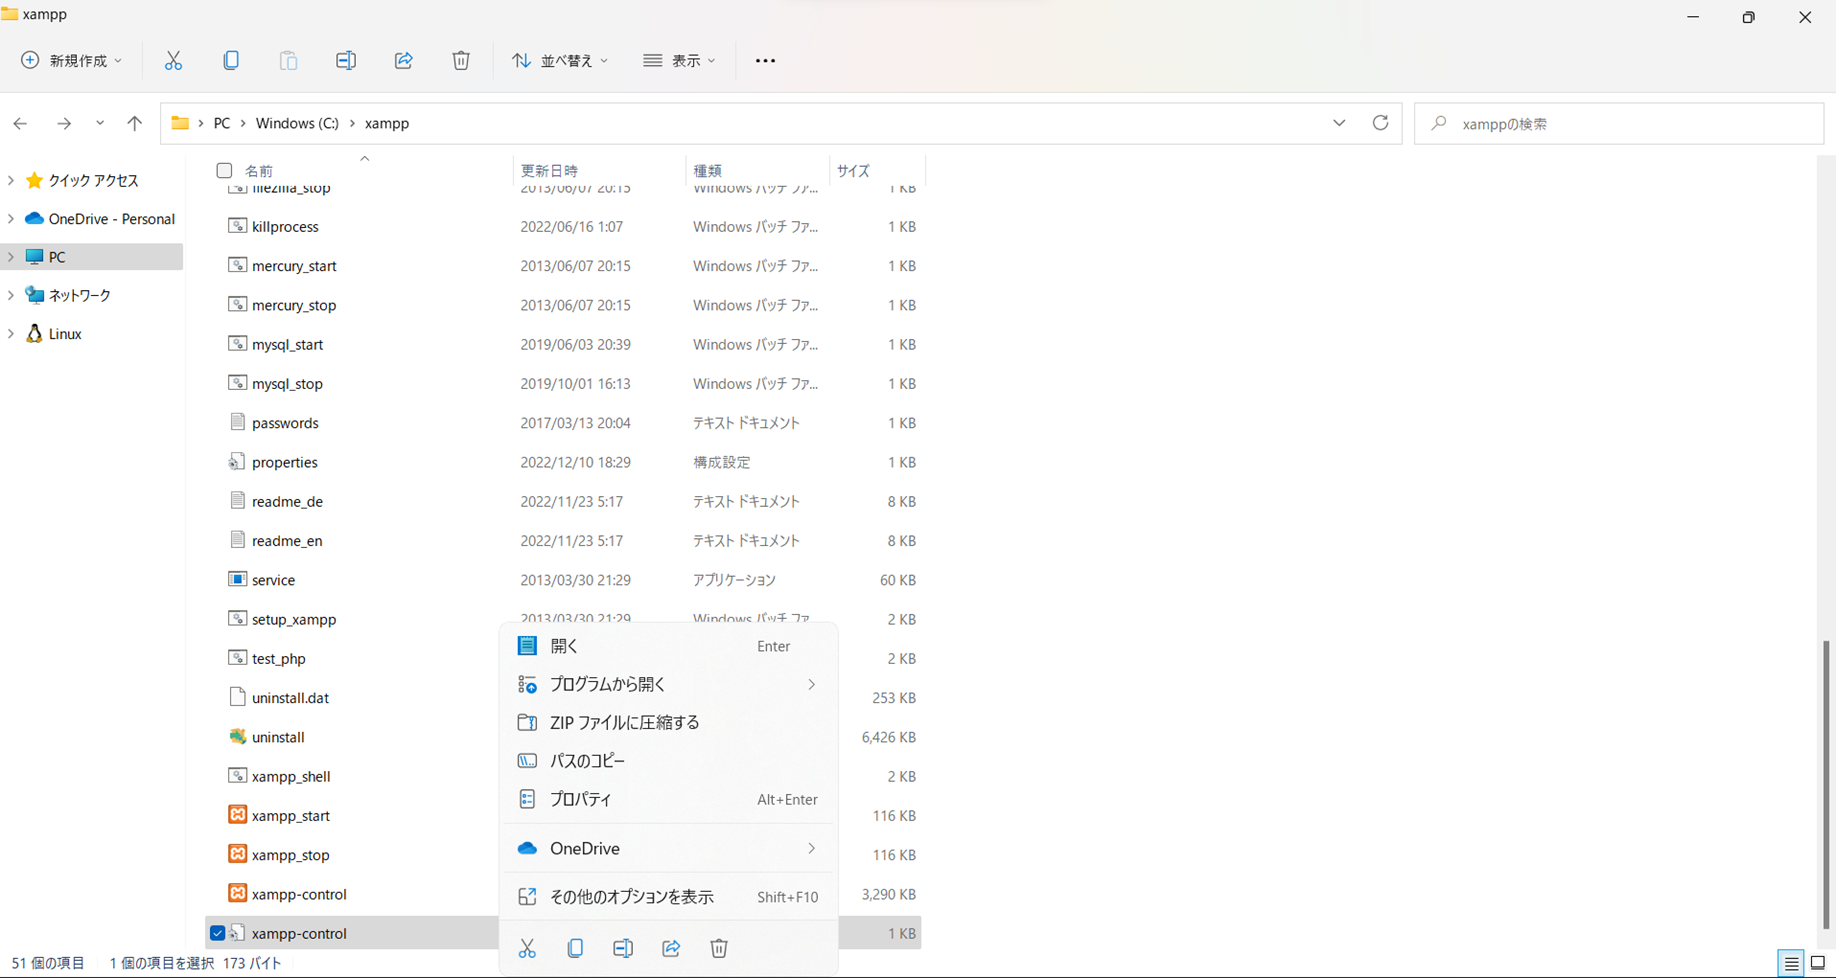Open the address bar history dropdown
1836x978 pixels.
(1339, 123)
